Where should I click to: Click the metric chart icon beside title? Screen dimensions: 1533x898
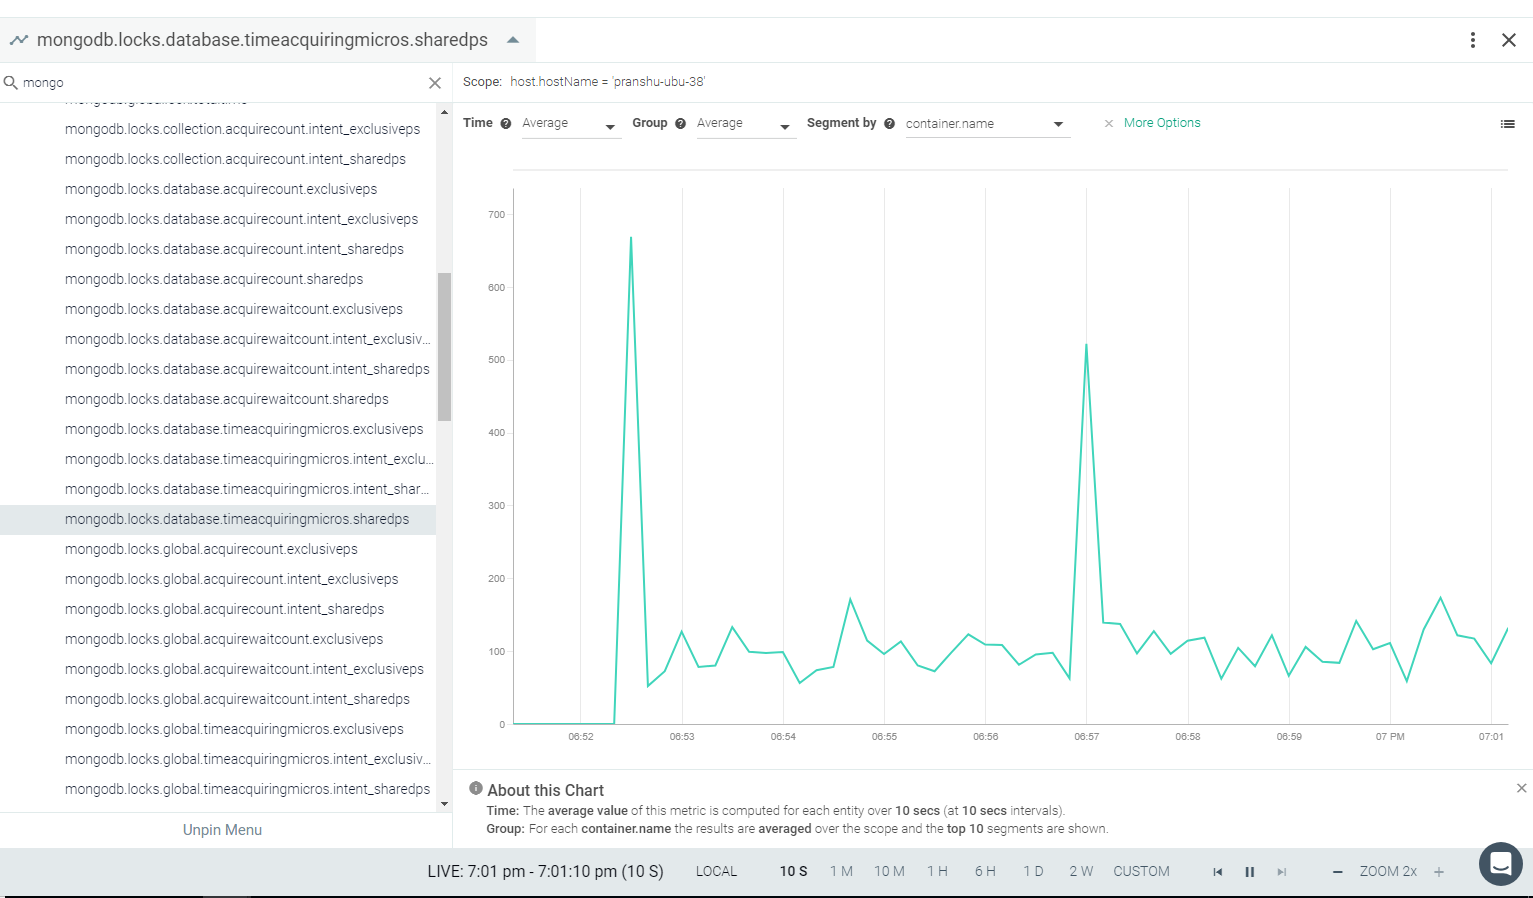pyautogui.click(x=19, y=40)
